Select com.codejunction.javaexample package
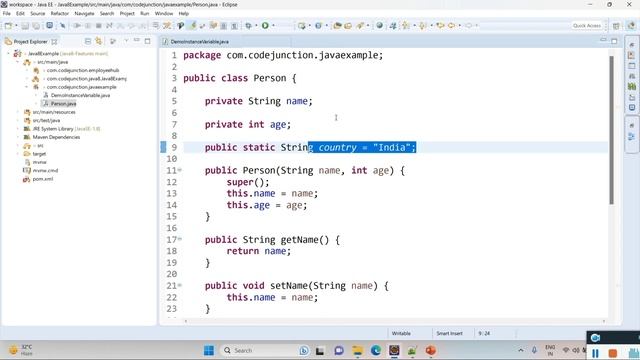Image resolution: width=640 pixels, height=360 pixels. pyautogui.click(x=82, y=87)
